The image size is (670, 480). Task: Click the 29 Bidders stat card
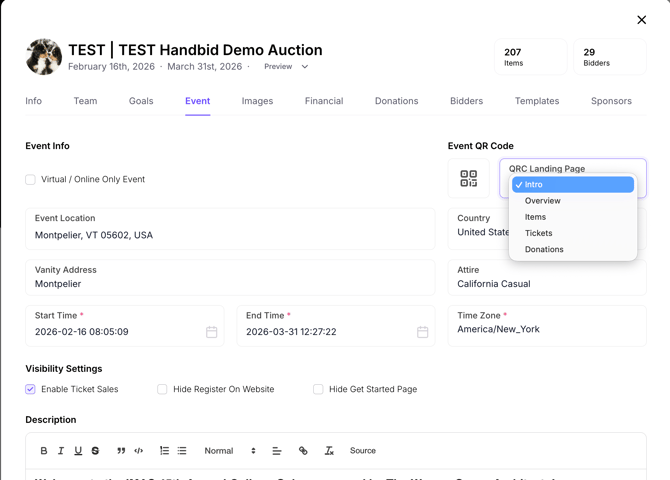tap(610, 57)
